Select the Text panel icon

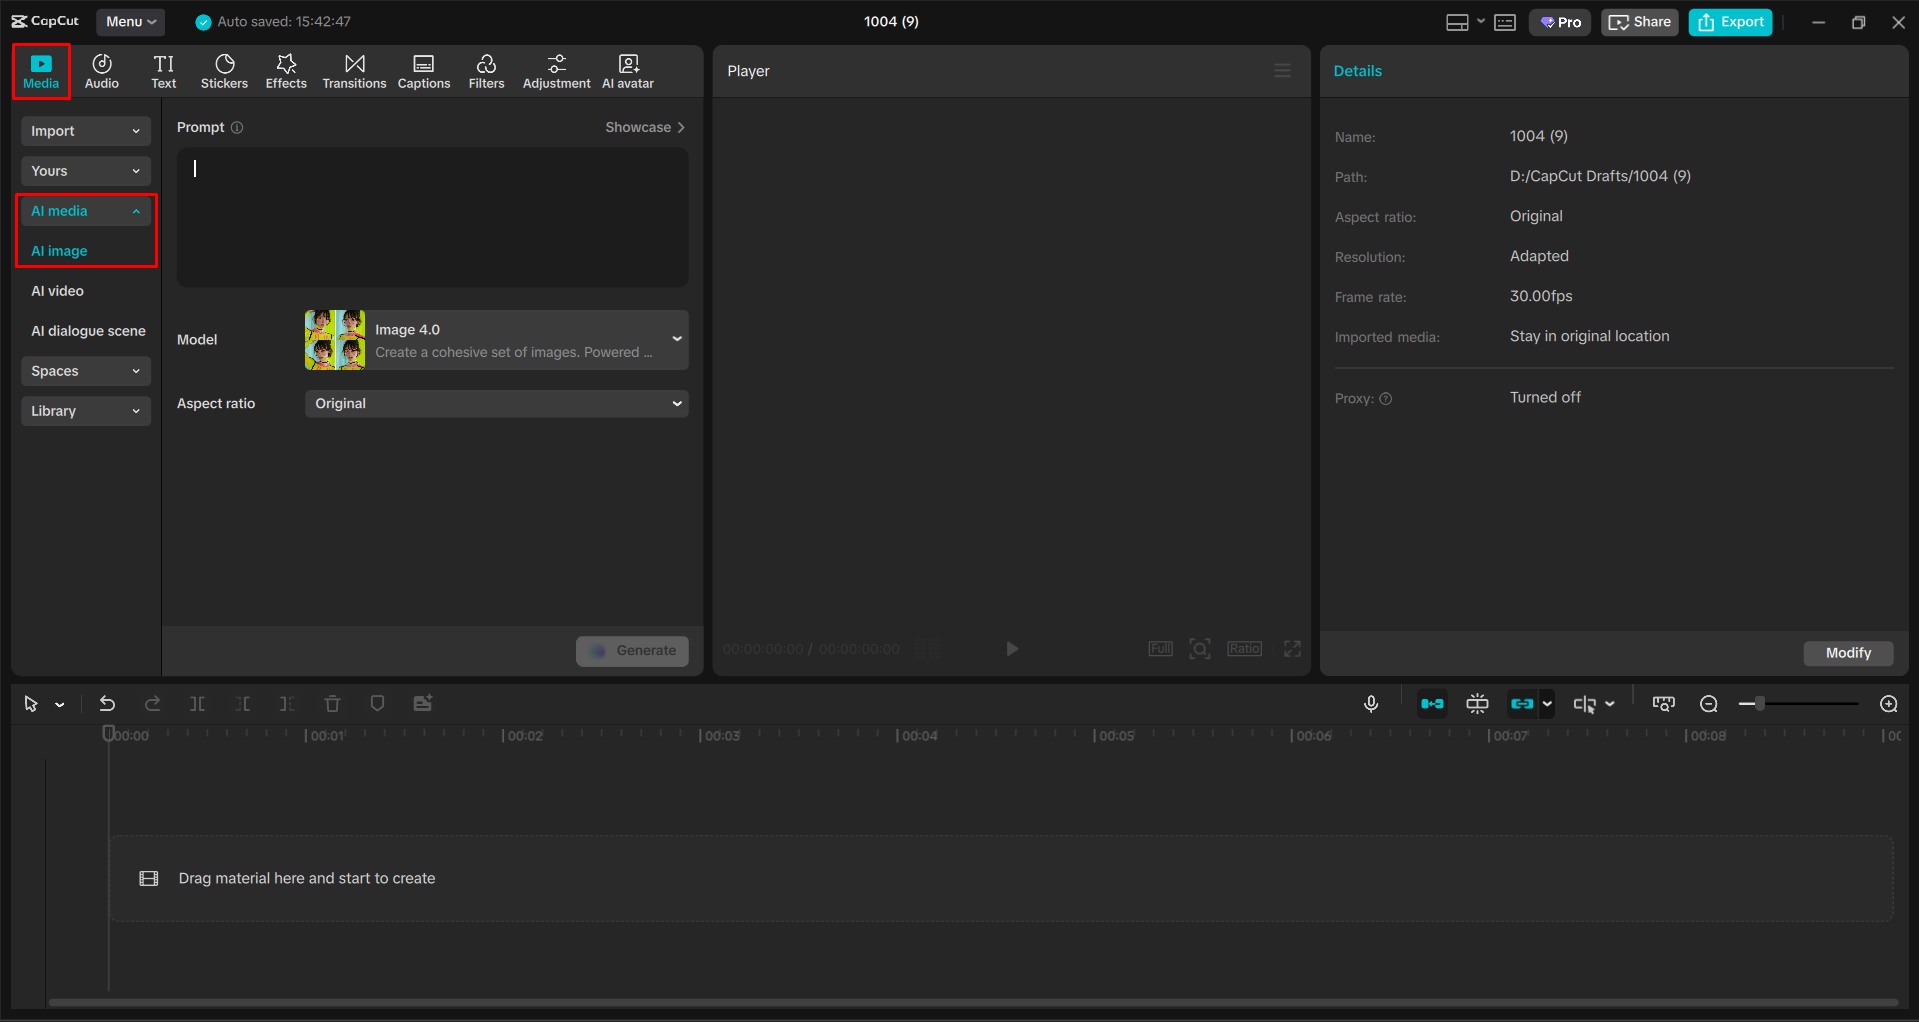point(163,70)
